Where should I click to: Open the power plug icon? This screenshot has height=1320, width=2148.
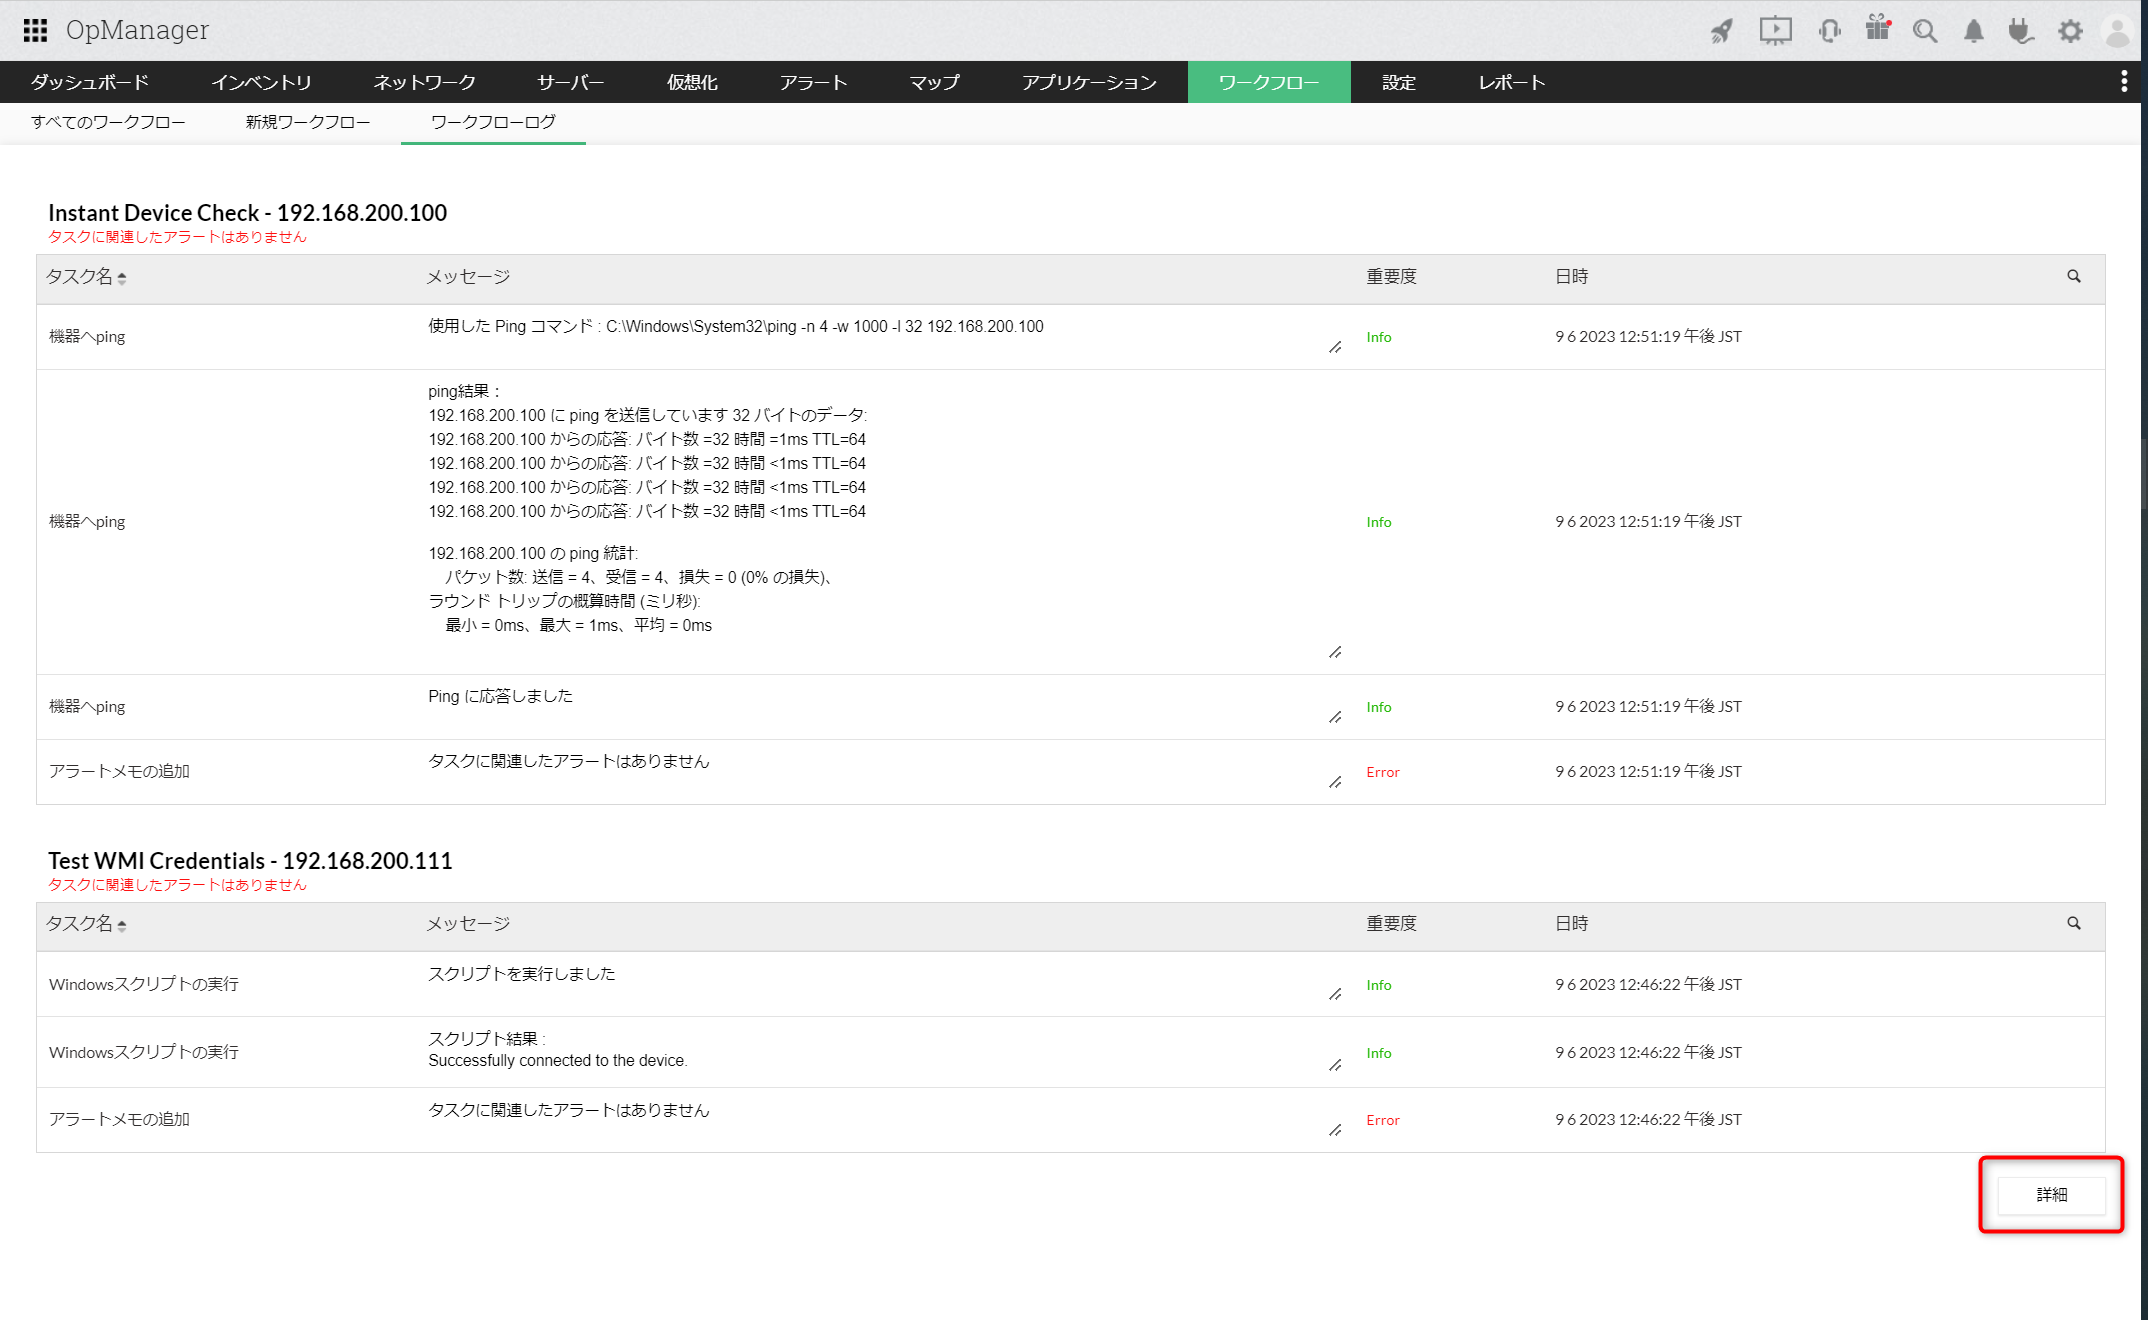2020,31
